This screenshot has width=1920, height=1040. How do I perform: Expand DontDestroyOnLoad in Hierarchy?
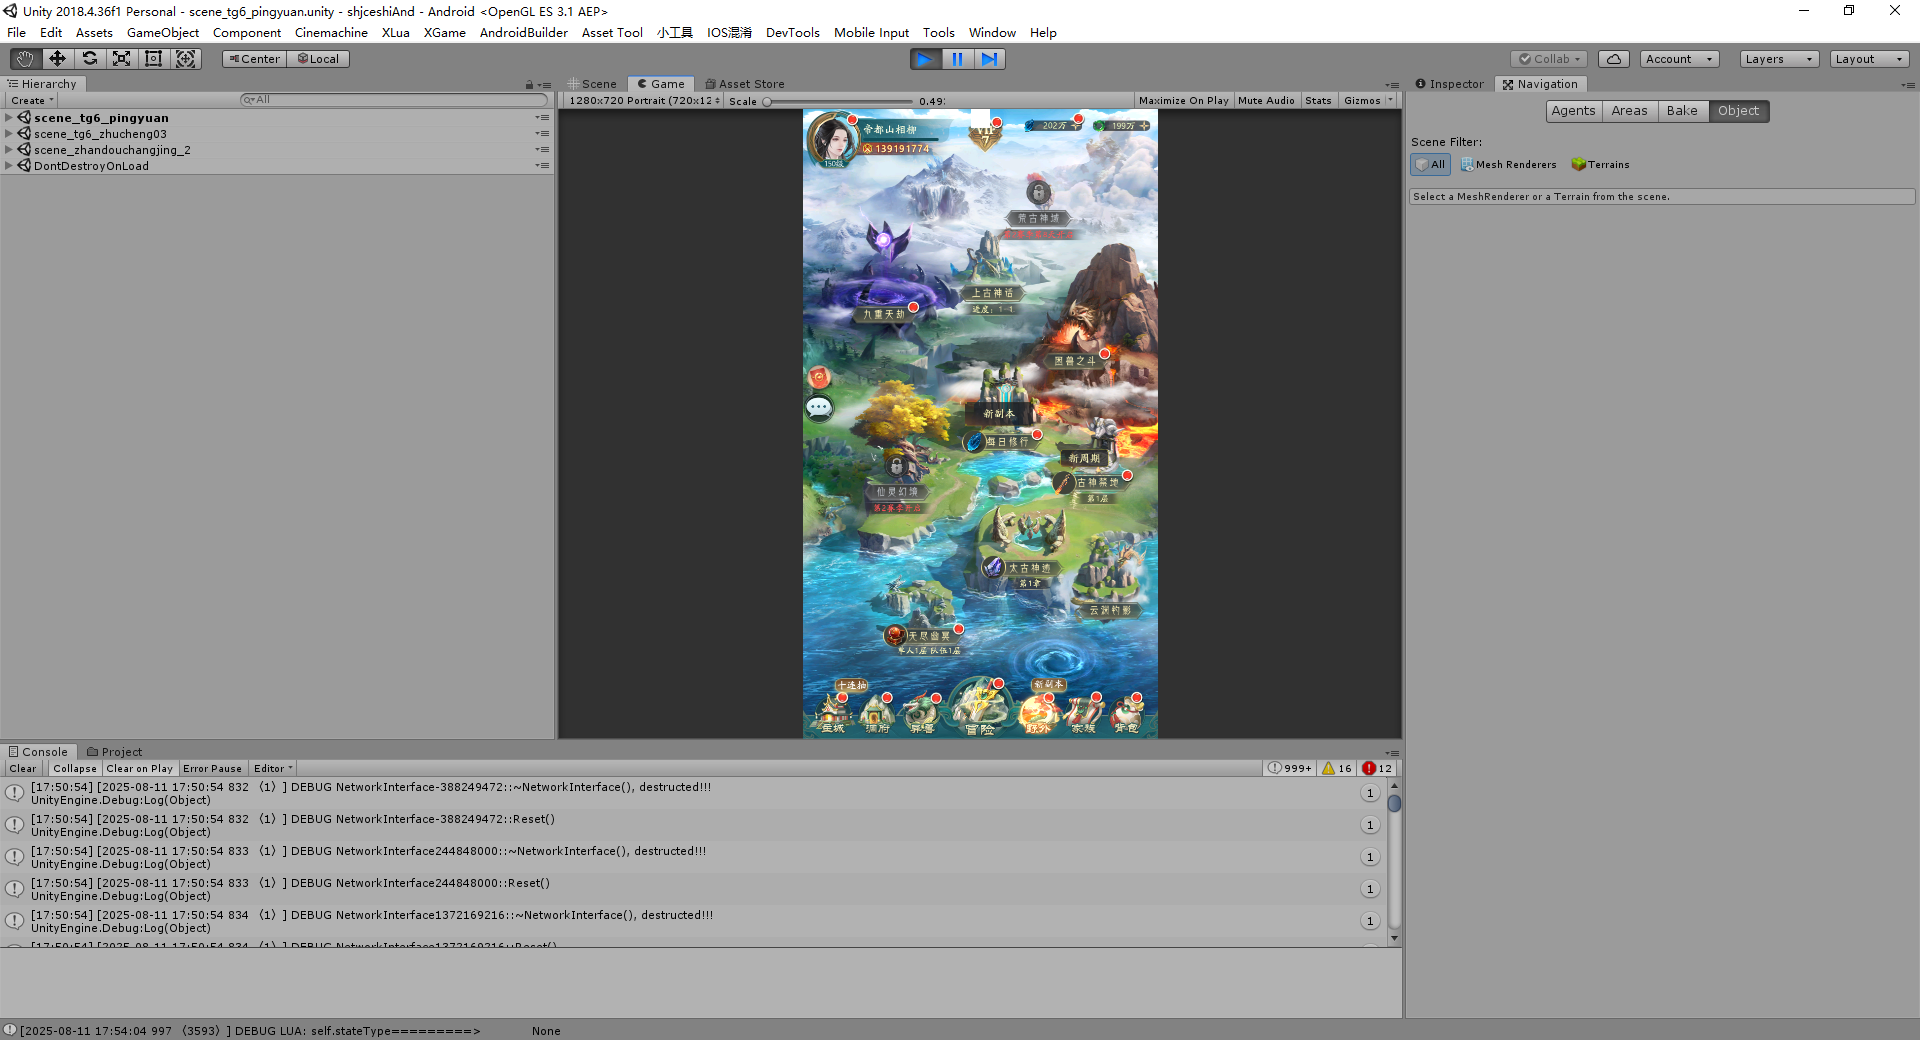click(x=9, y=166)
